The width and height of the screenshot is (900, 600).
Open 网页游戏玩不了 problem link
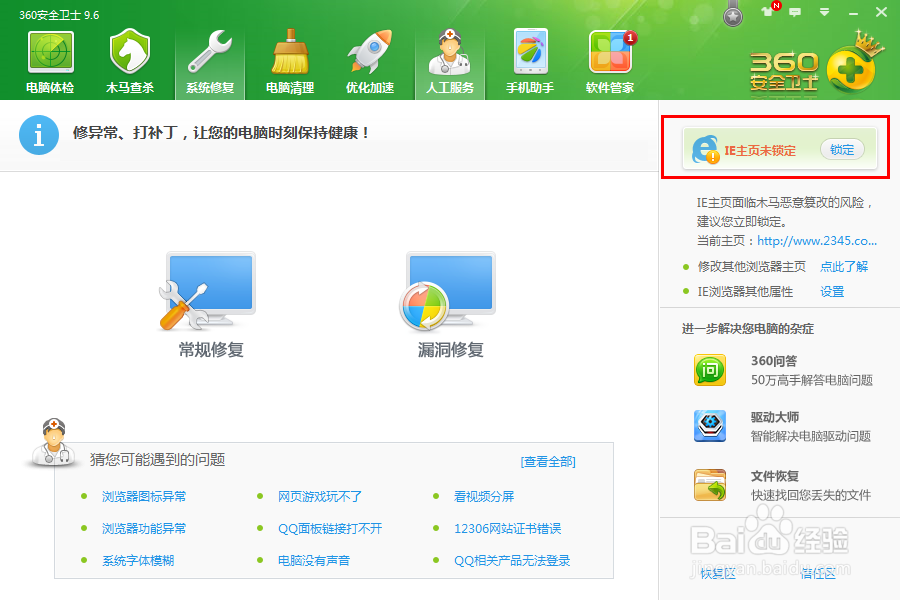[x=320, y=497]
